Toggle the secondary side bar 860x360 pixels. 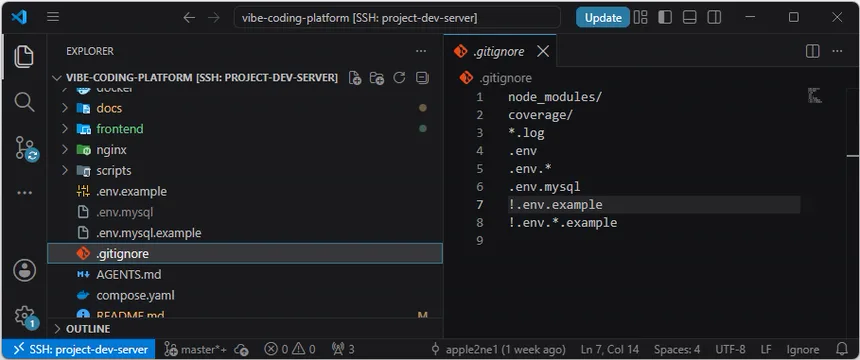point(714,18)
